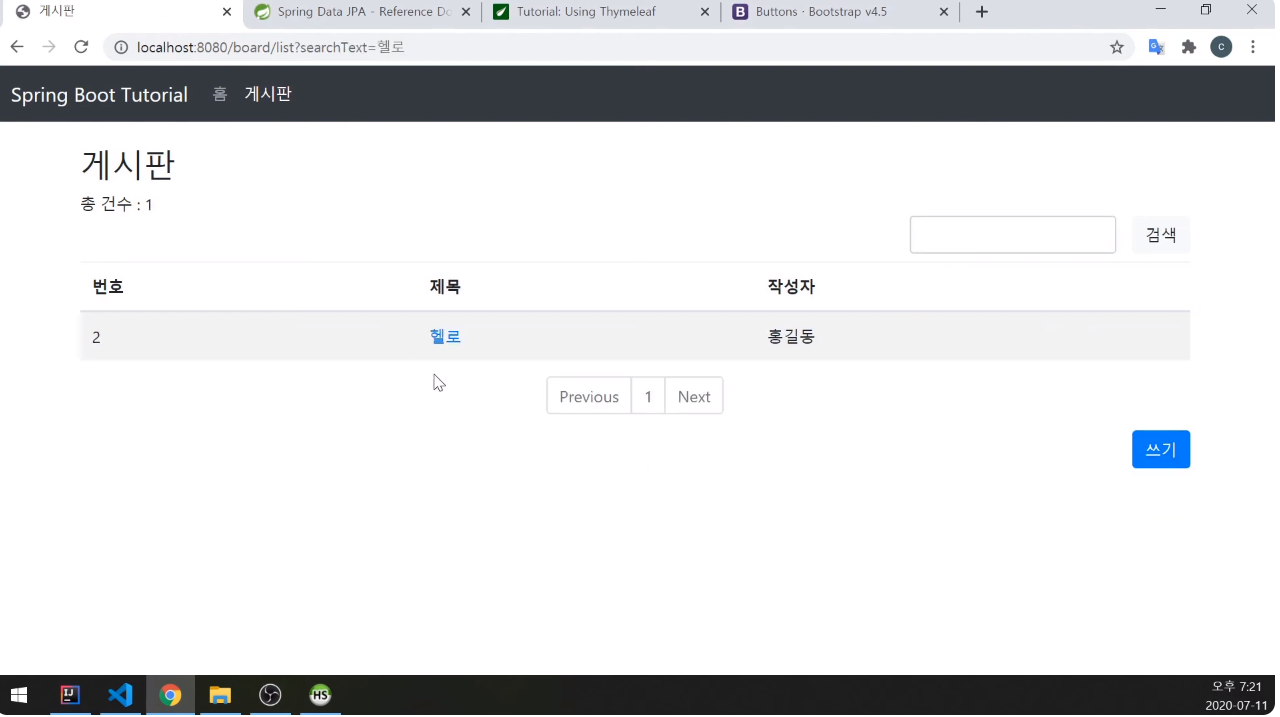The width and height of the screenshot is (1280, 717).
Task: Bookmark this page with the star icon
Action: [1117, 47]
